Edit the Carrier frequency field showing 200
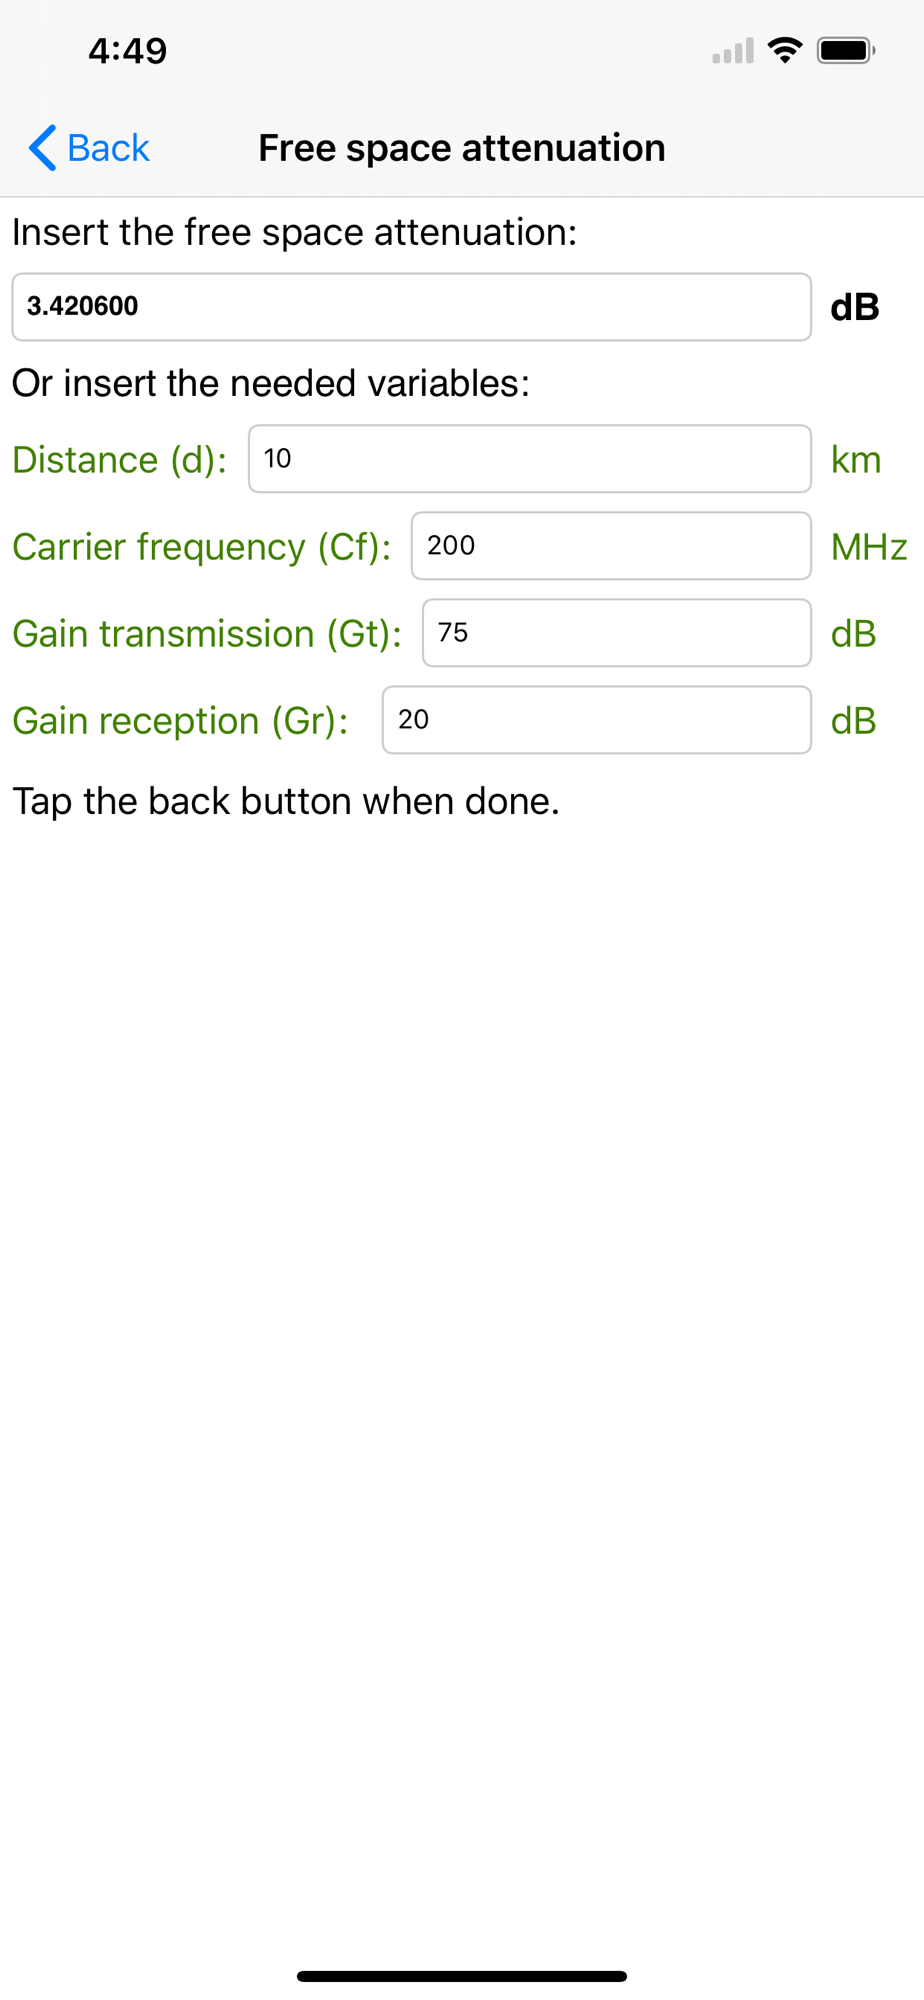924x2000 pixels. click(611, 546)
